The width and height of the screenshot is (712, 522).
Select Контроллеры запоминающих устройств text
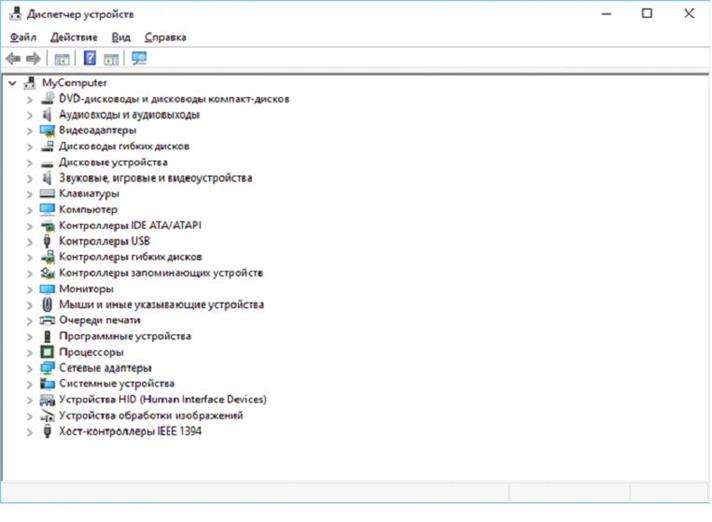click(x=161, y=273)
